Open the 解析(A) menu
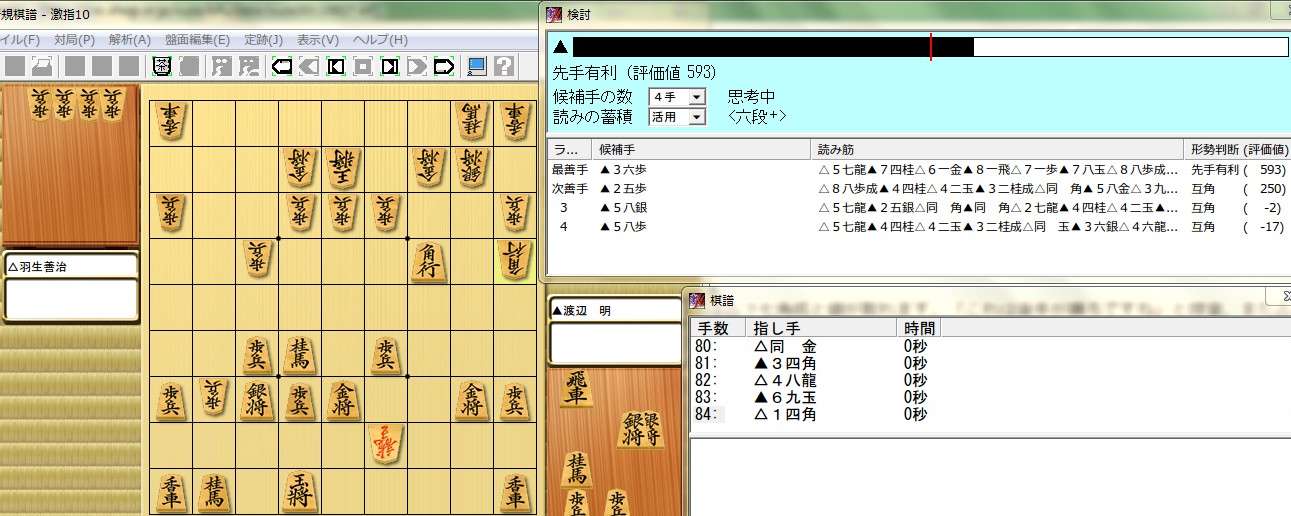 (129, 40)
